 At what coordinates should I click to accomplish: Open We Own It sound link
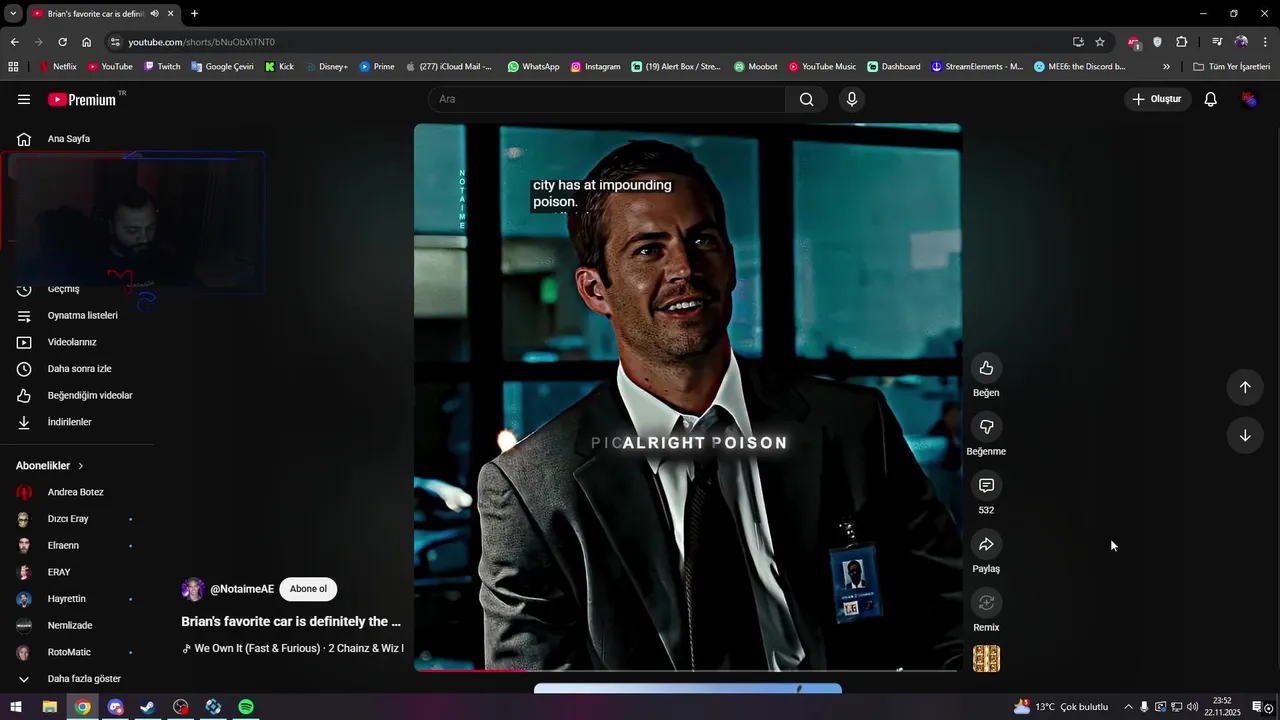coord(293,648)
